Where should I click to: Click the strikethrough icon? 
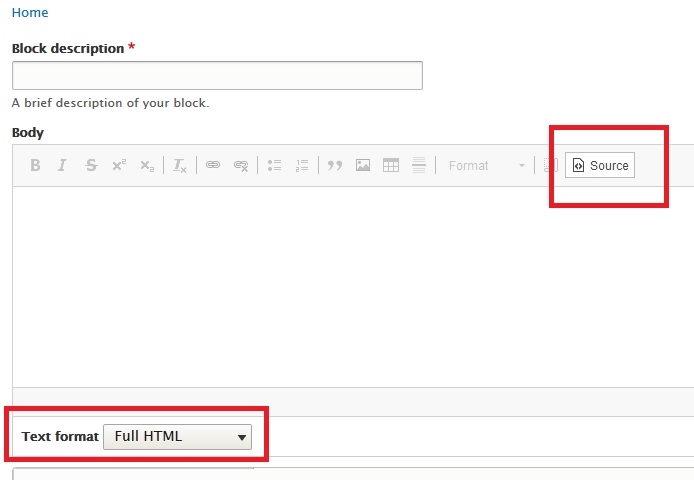(91, 166)
